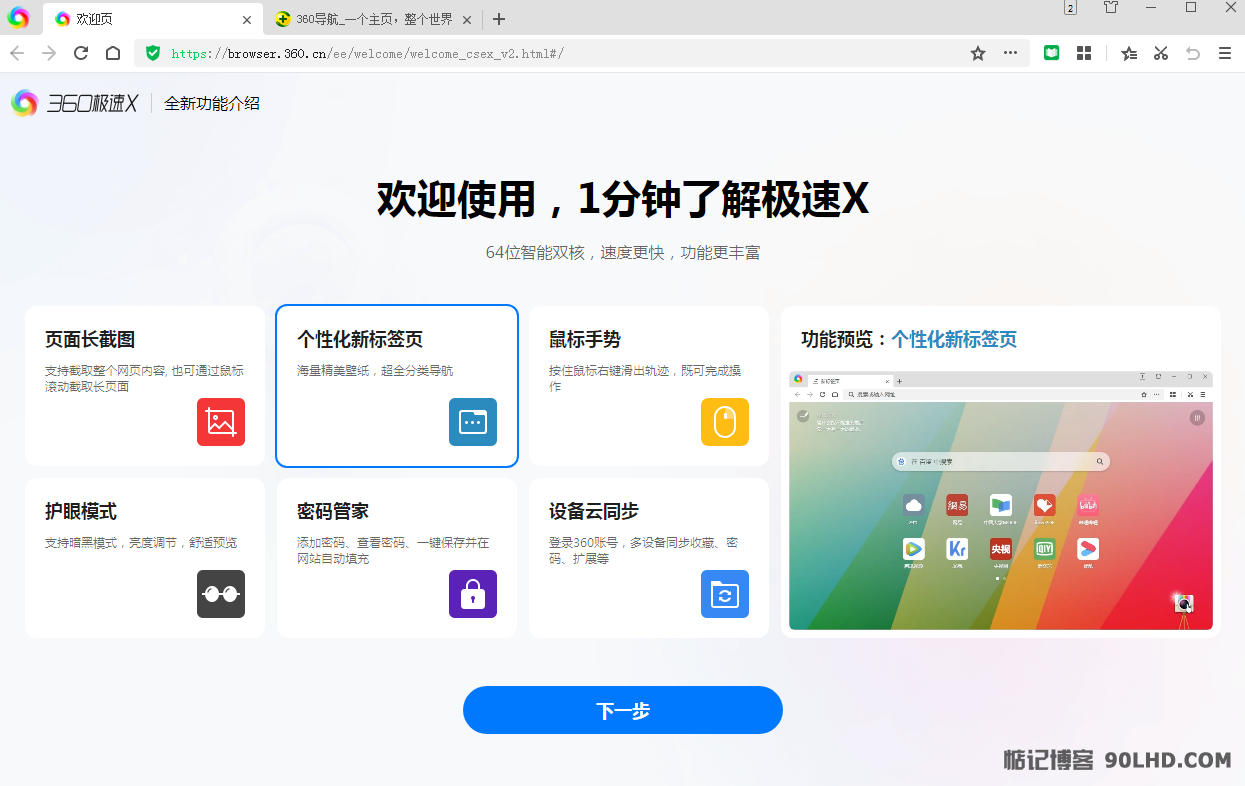Screen dimensions: 1245x786
Task: Open the browser main menu
Action: point(1225,53)
